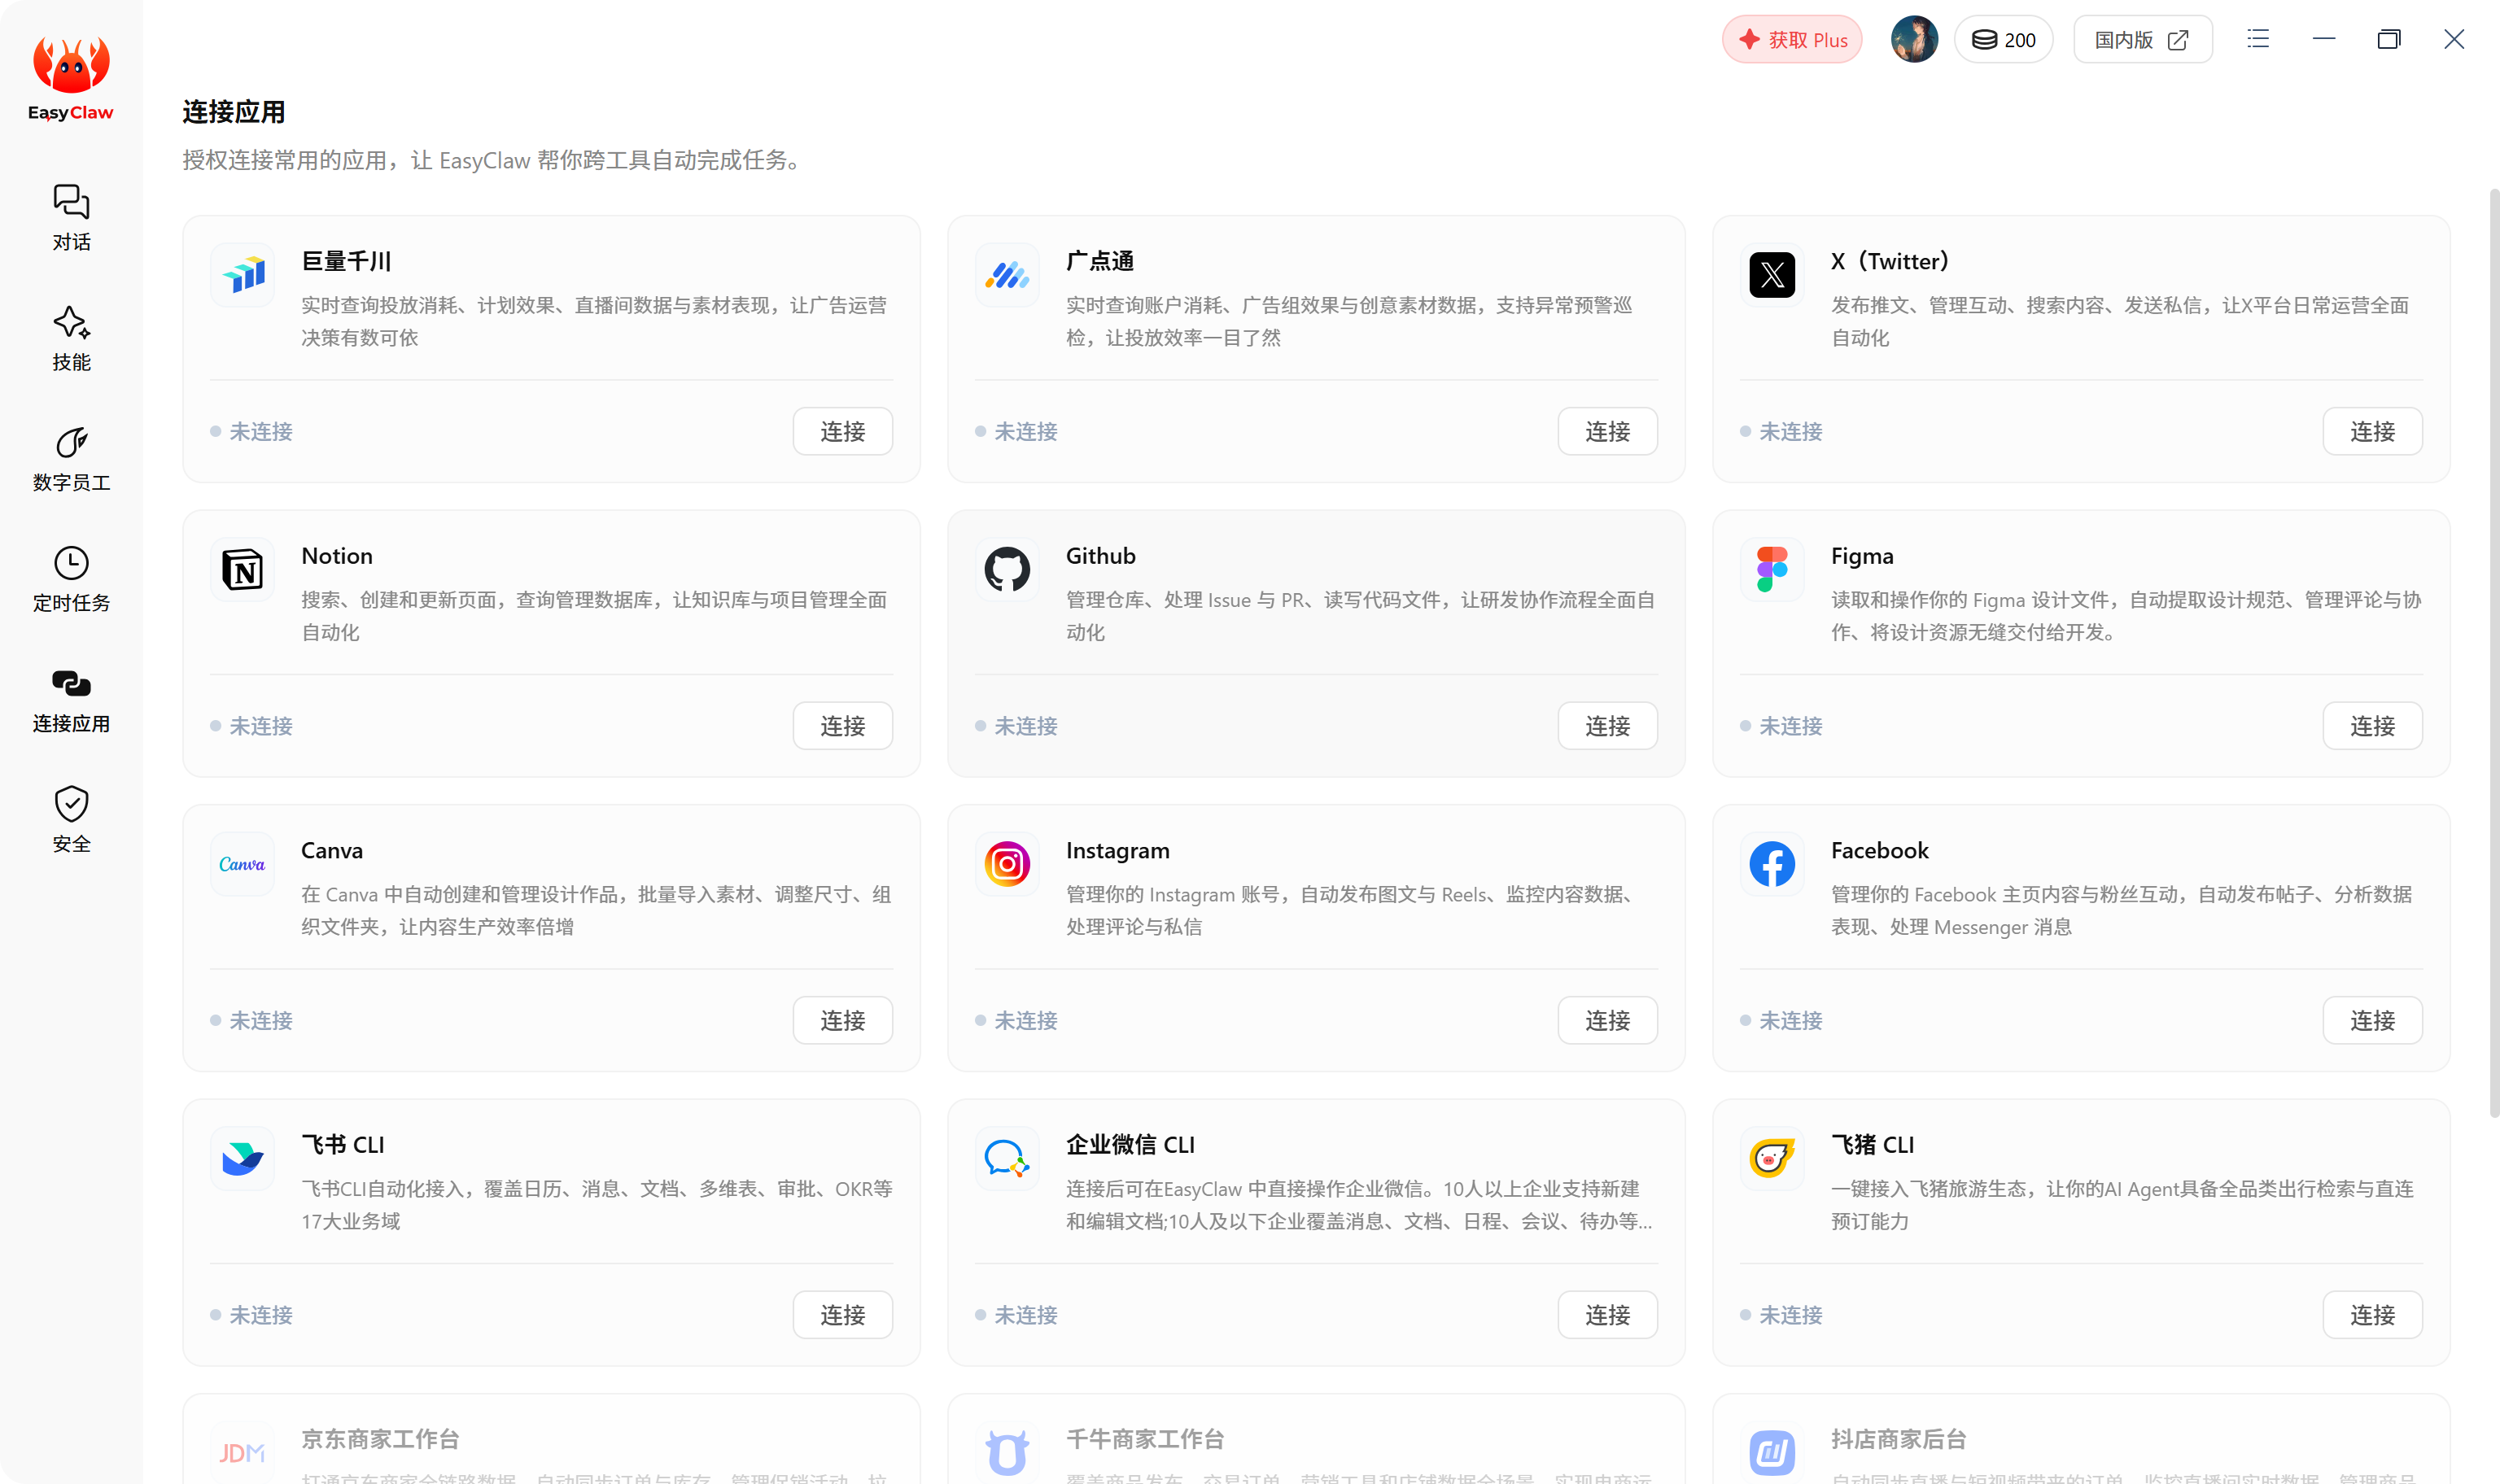This screenshot has height=1484, width=2500.
Task: Connect the X (Twitter) app
Action: click(x=2373, y=431)
